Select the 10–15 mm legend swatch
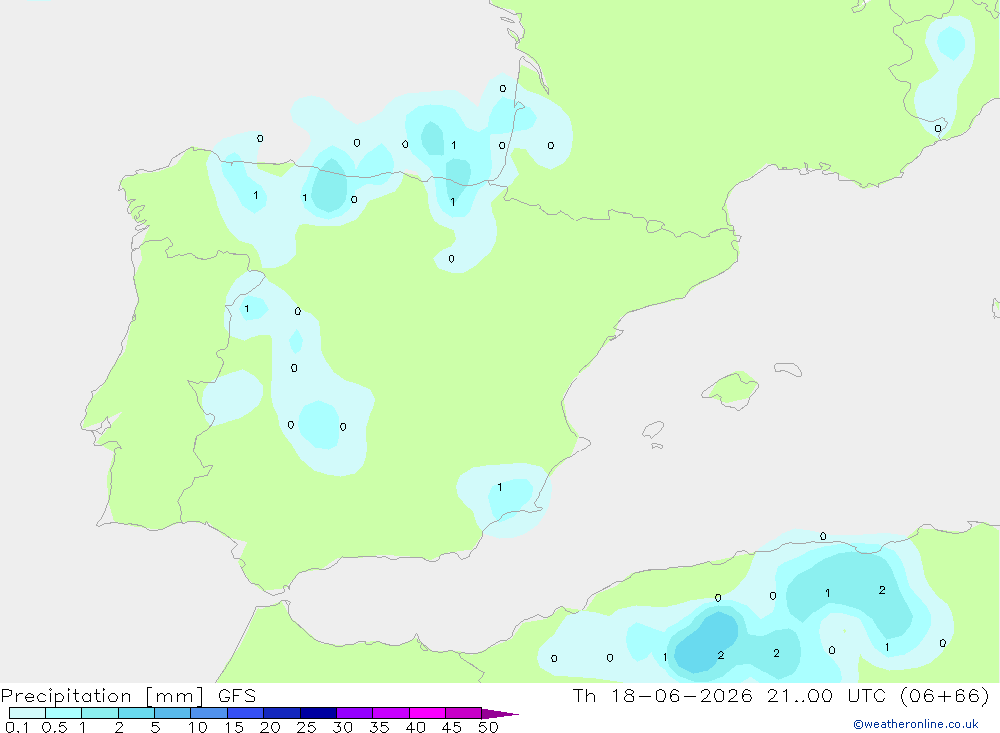Screen dimensions: 1000x733 (209, 713)
